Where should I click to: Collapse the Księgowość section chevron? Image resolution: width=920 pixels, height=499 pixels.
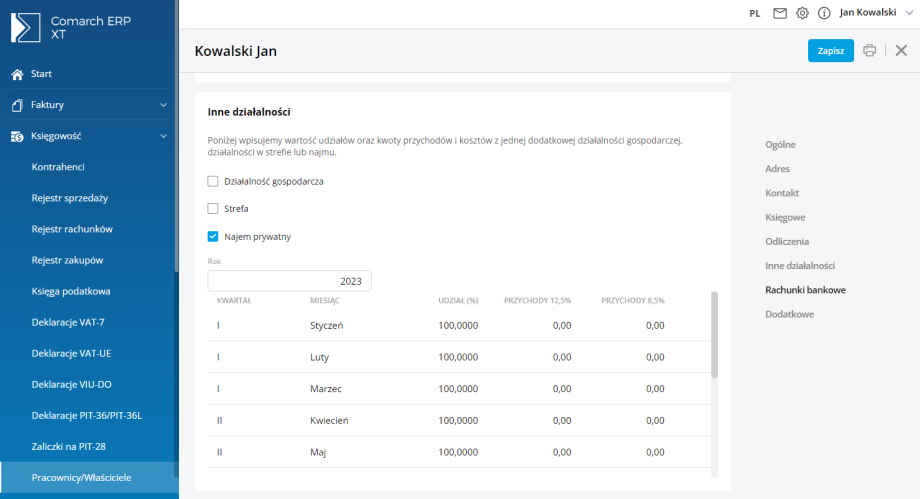coord(163,136)
